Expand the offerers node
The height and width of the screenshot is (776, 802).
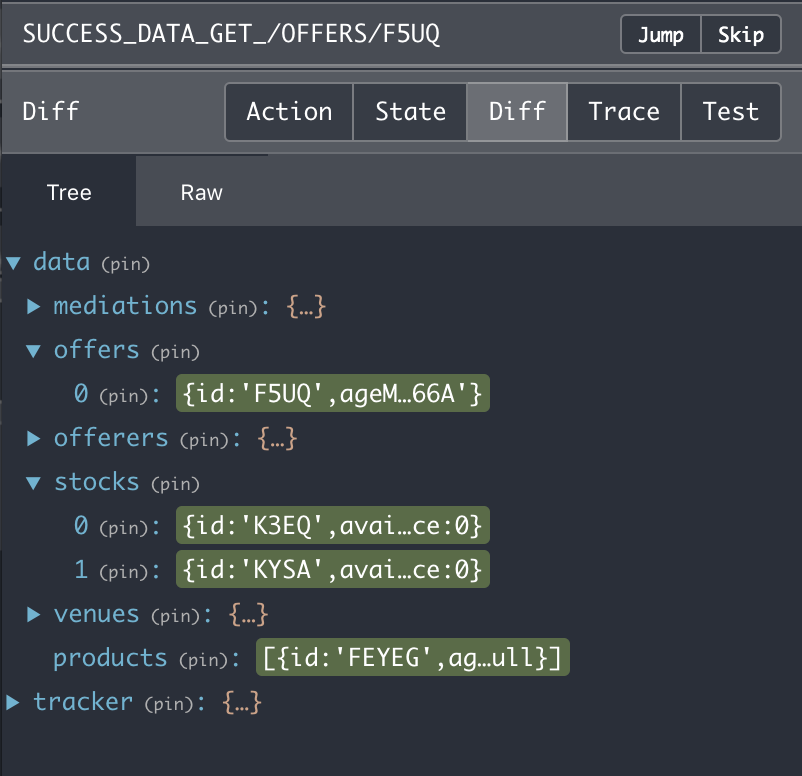coord(32,437)
